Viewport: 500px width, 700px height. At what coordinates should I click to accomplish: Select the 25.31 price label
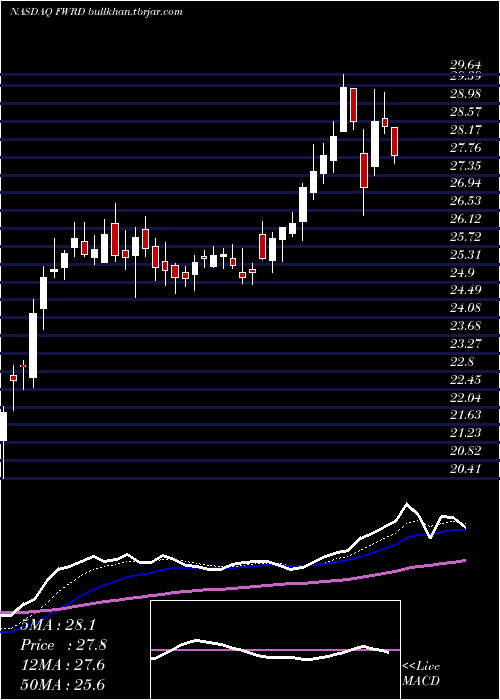[x=465, y=254]
